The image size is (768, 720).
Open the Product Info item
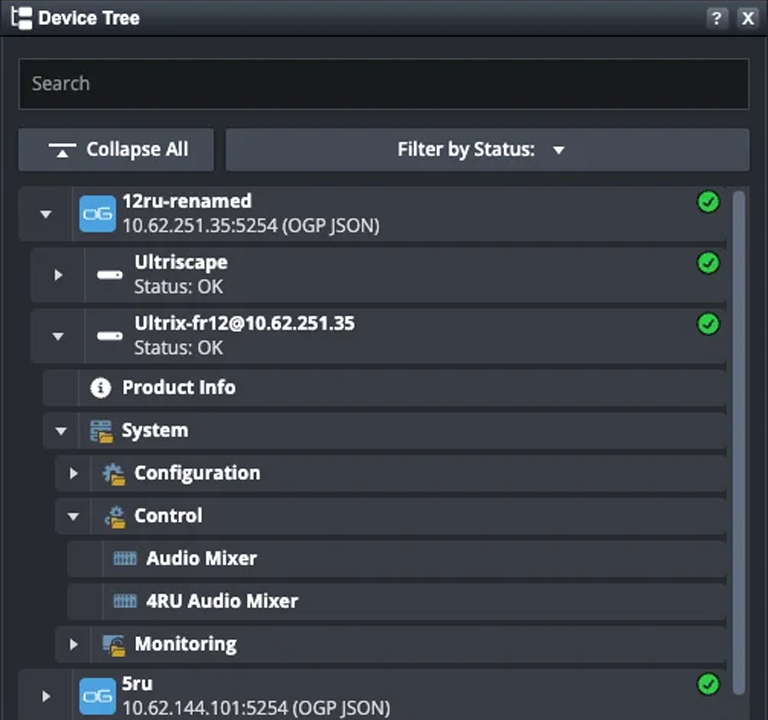pos(384,388)
